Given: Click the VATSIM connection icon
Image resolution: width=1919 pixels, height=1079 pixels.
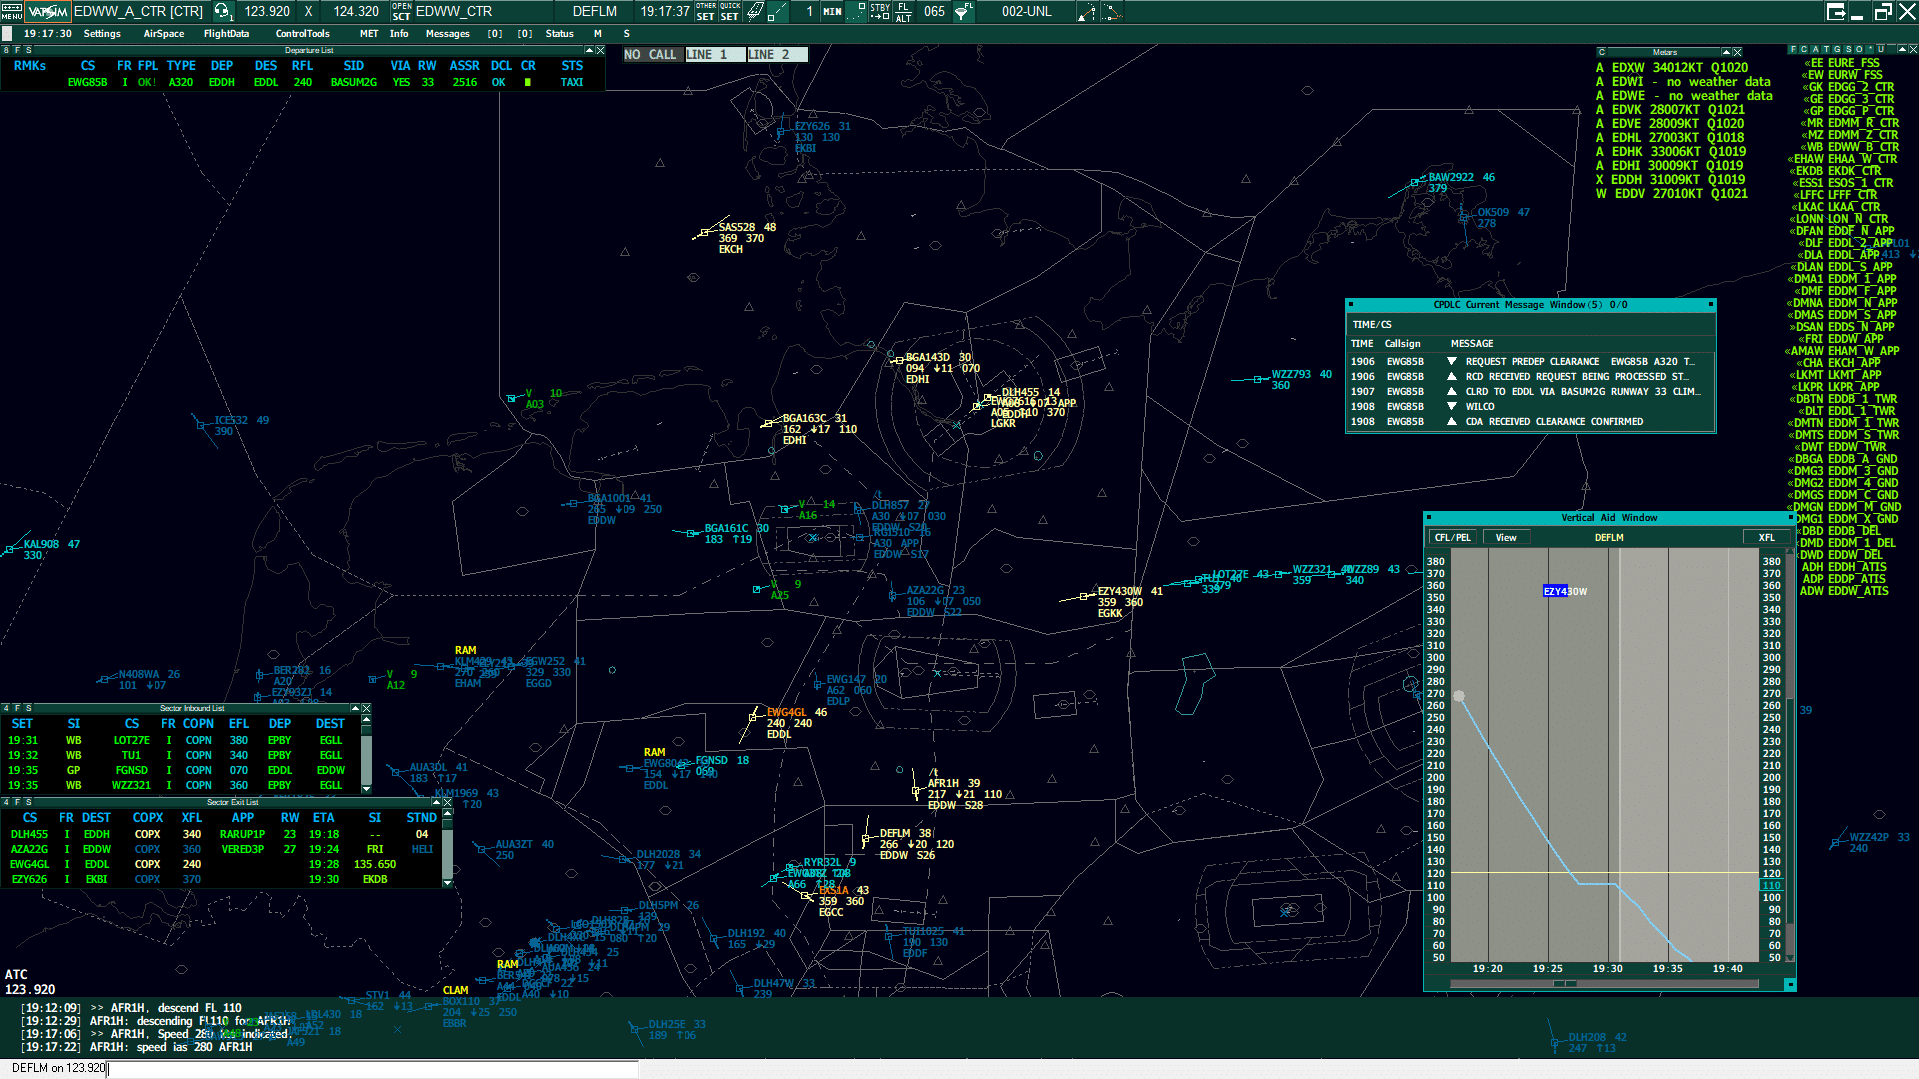Looking at the screenshot, I should coord(47,11).
